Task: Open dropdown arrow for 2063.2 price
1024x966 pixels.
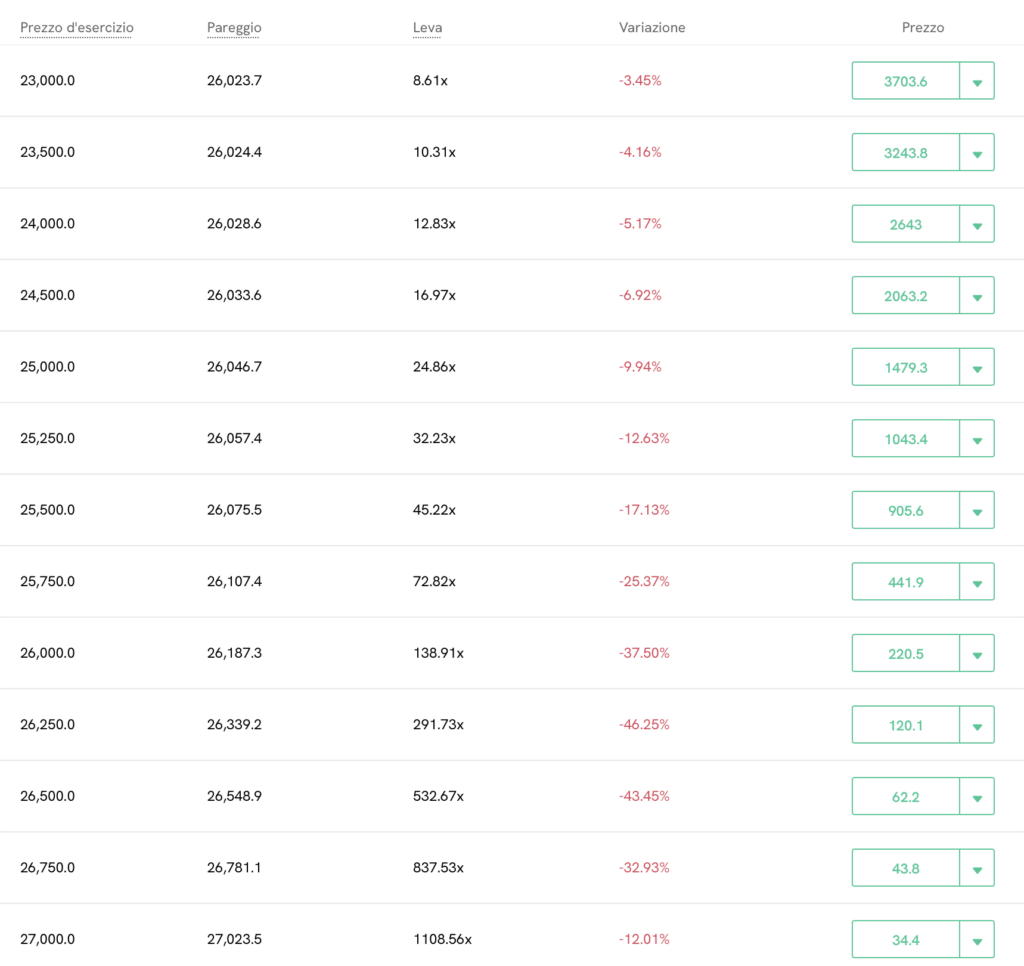Action: (977, 295)
